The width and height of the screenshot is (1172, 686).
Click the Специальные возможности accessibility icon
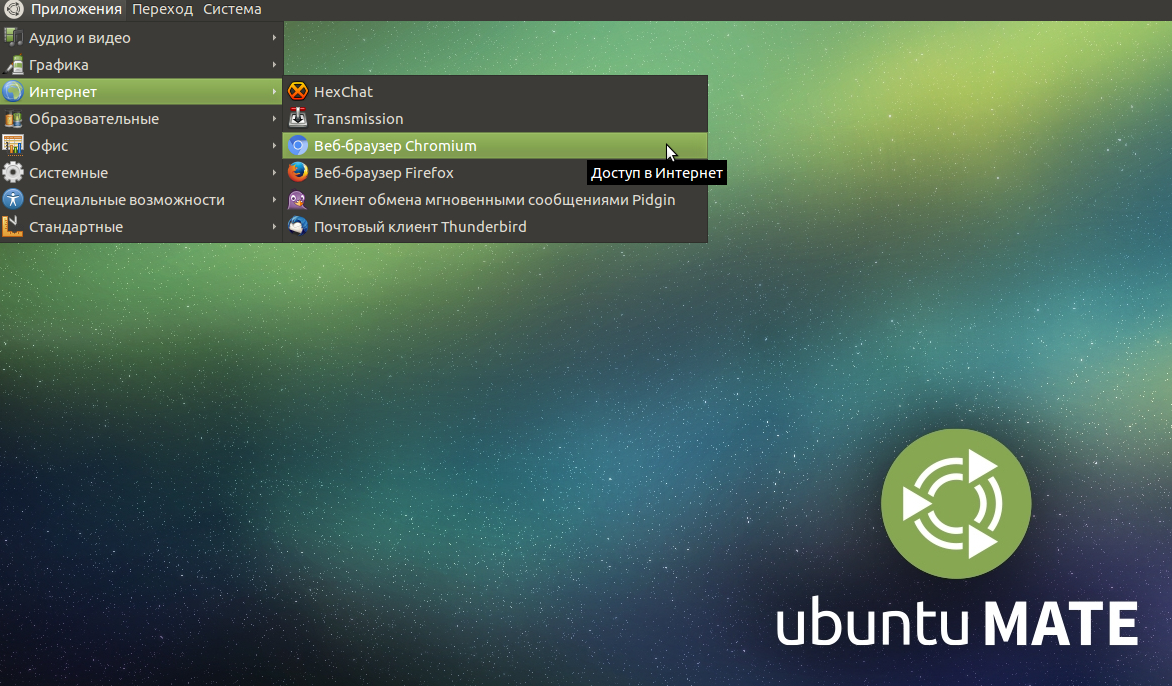coord(13,199)
